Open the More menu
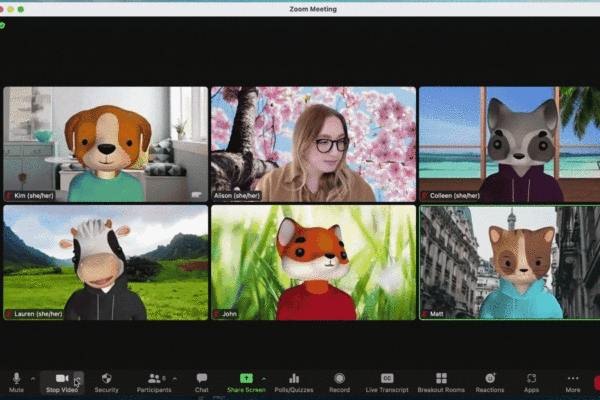Viewport: 600px width, 400px height. [573, 379]
